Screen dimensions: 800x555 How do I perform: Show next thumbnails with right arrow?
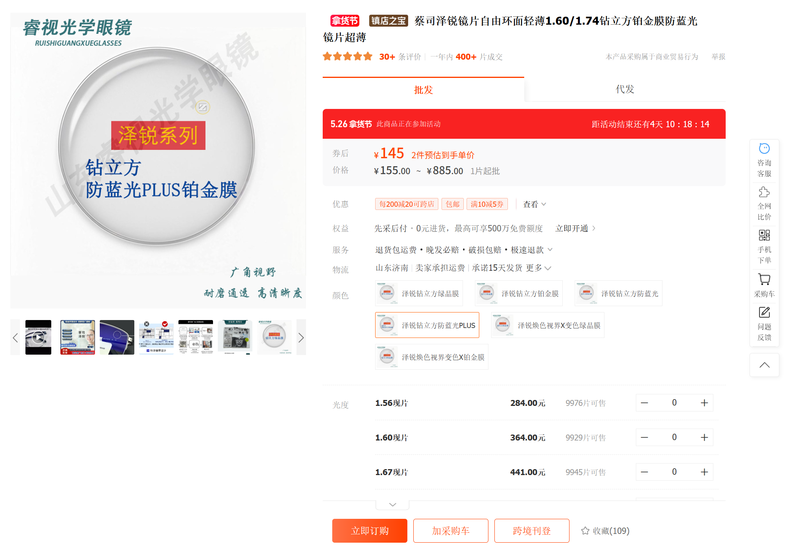pyautogui.click(x=301, y=337)
